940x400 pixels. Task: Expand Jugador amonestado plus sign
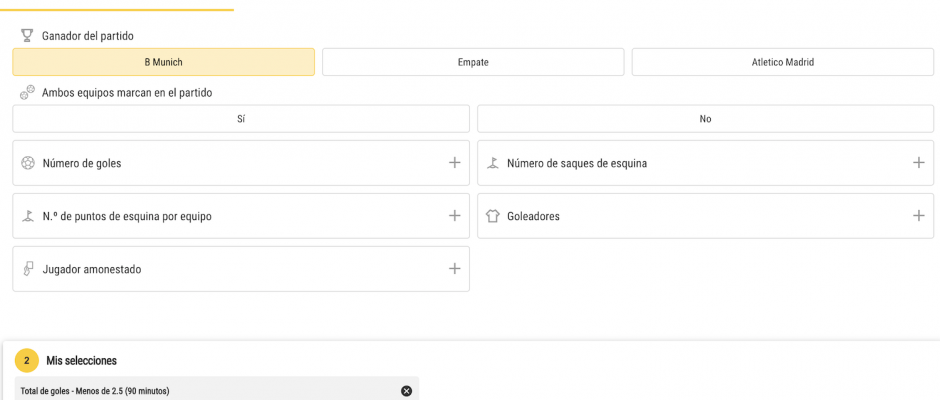point(454,269)
